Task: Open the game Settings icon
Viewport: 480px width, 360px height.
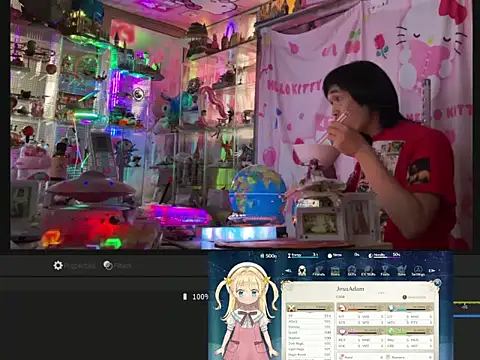Action: point(418,270)
